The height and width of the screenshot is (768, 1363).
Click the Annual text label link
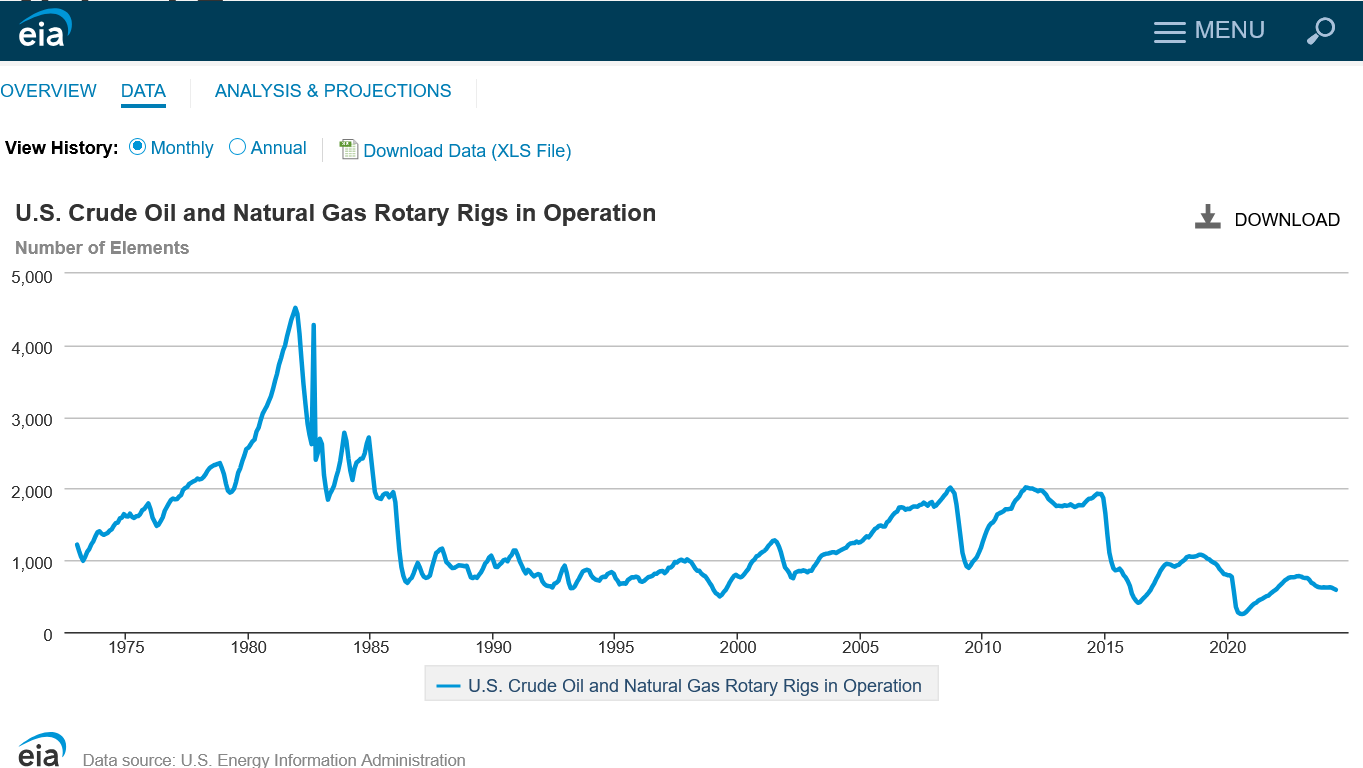pyautogui.click(x=278, y=148)
